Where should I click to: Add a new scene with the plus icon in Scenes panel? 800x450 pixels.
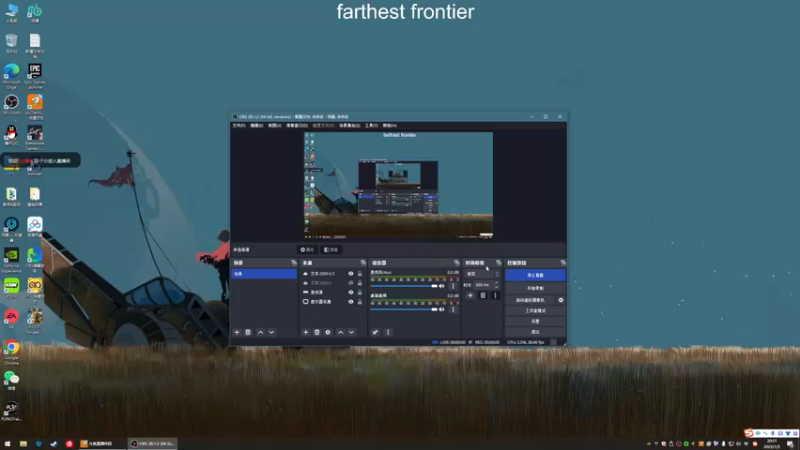[237, 332]
